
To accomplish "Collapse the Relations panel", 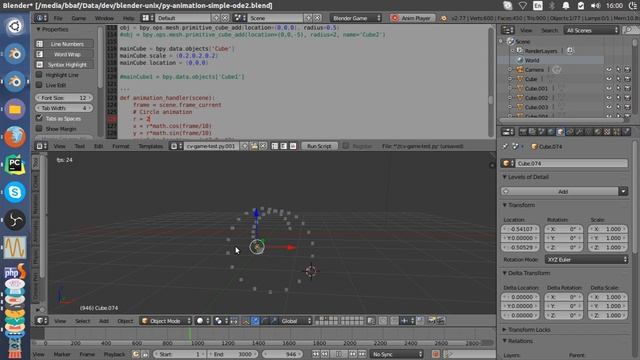I will 504,341.
